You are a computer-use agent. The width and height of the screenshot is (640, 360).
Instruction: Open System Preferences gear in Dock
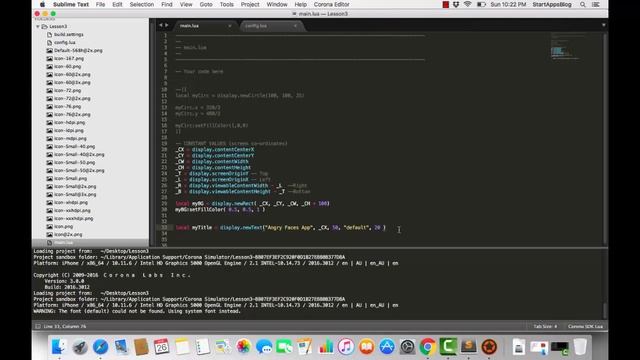(x=407, y=347)
